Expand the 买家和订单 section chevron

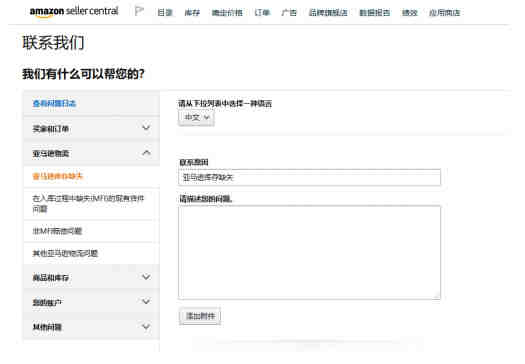[x=146, y=128]
